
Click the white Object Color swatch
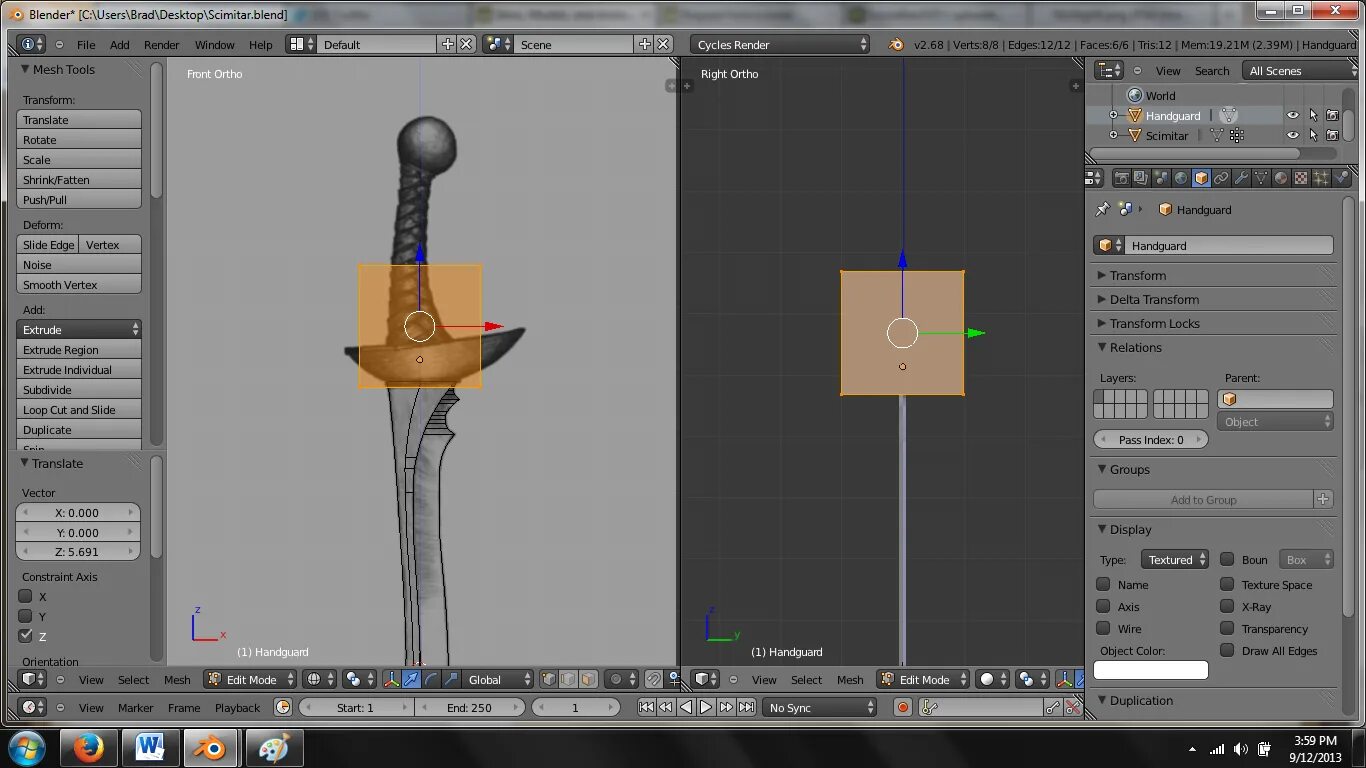pos(1151,670)
